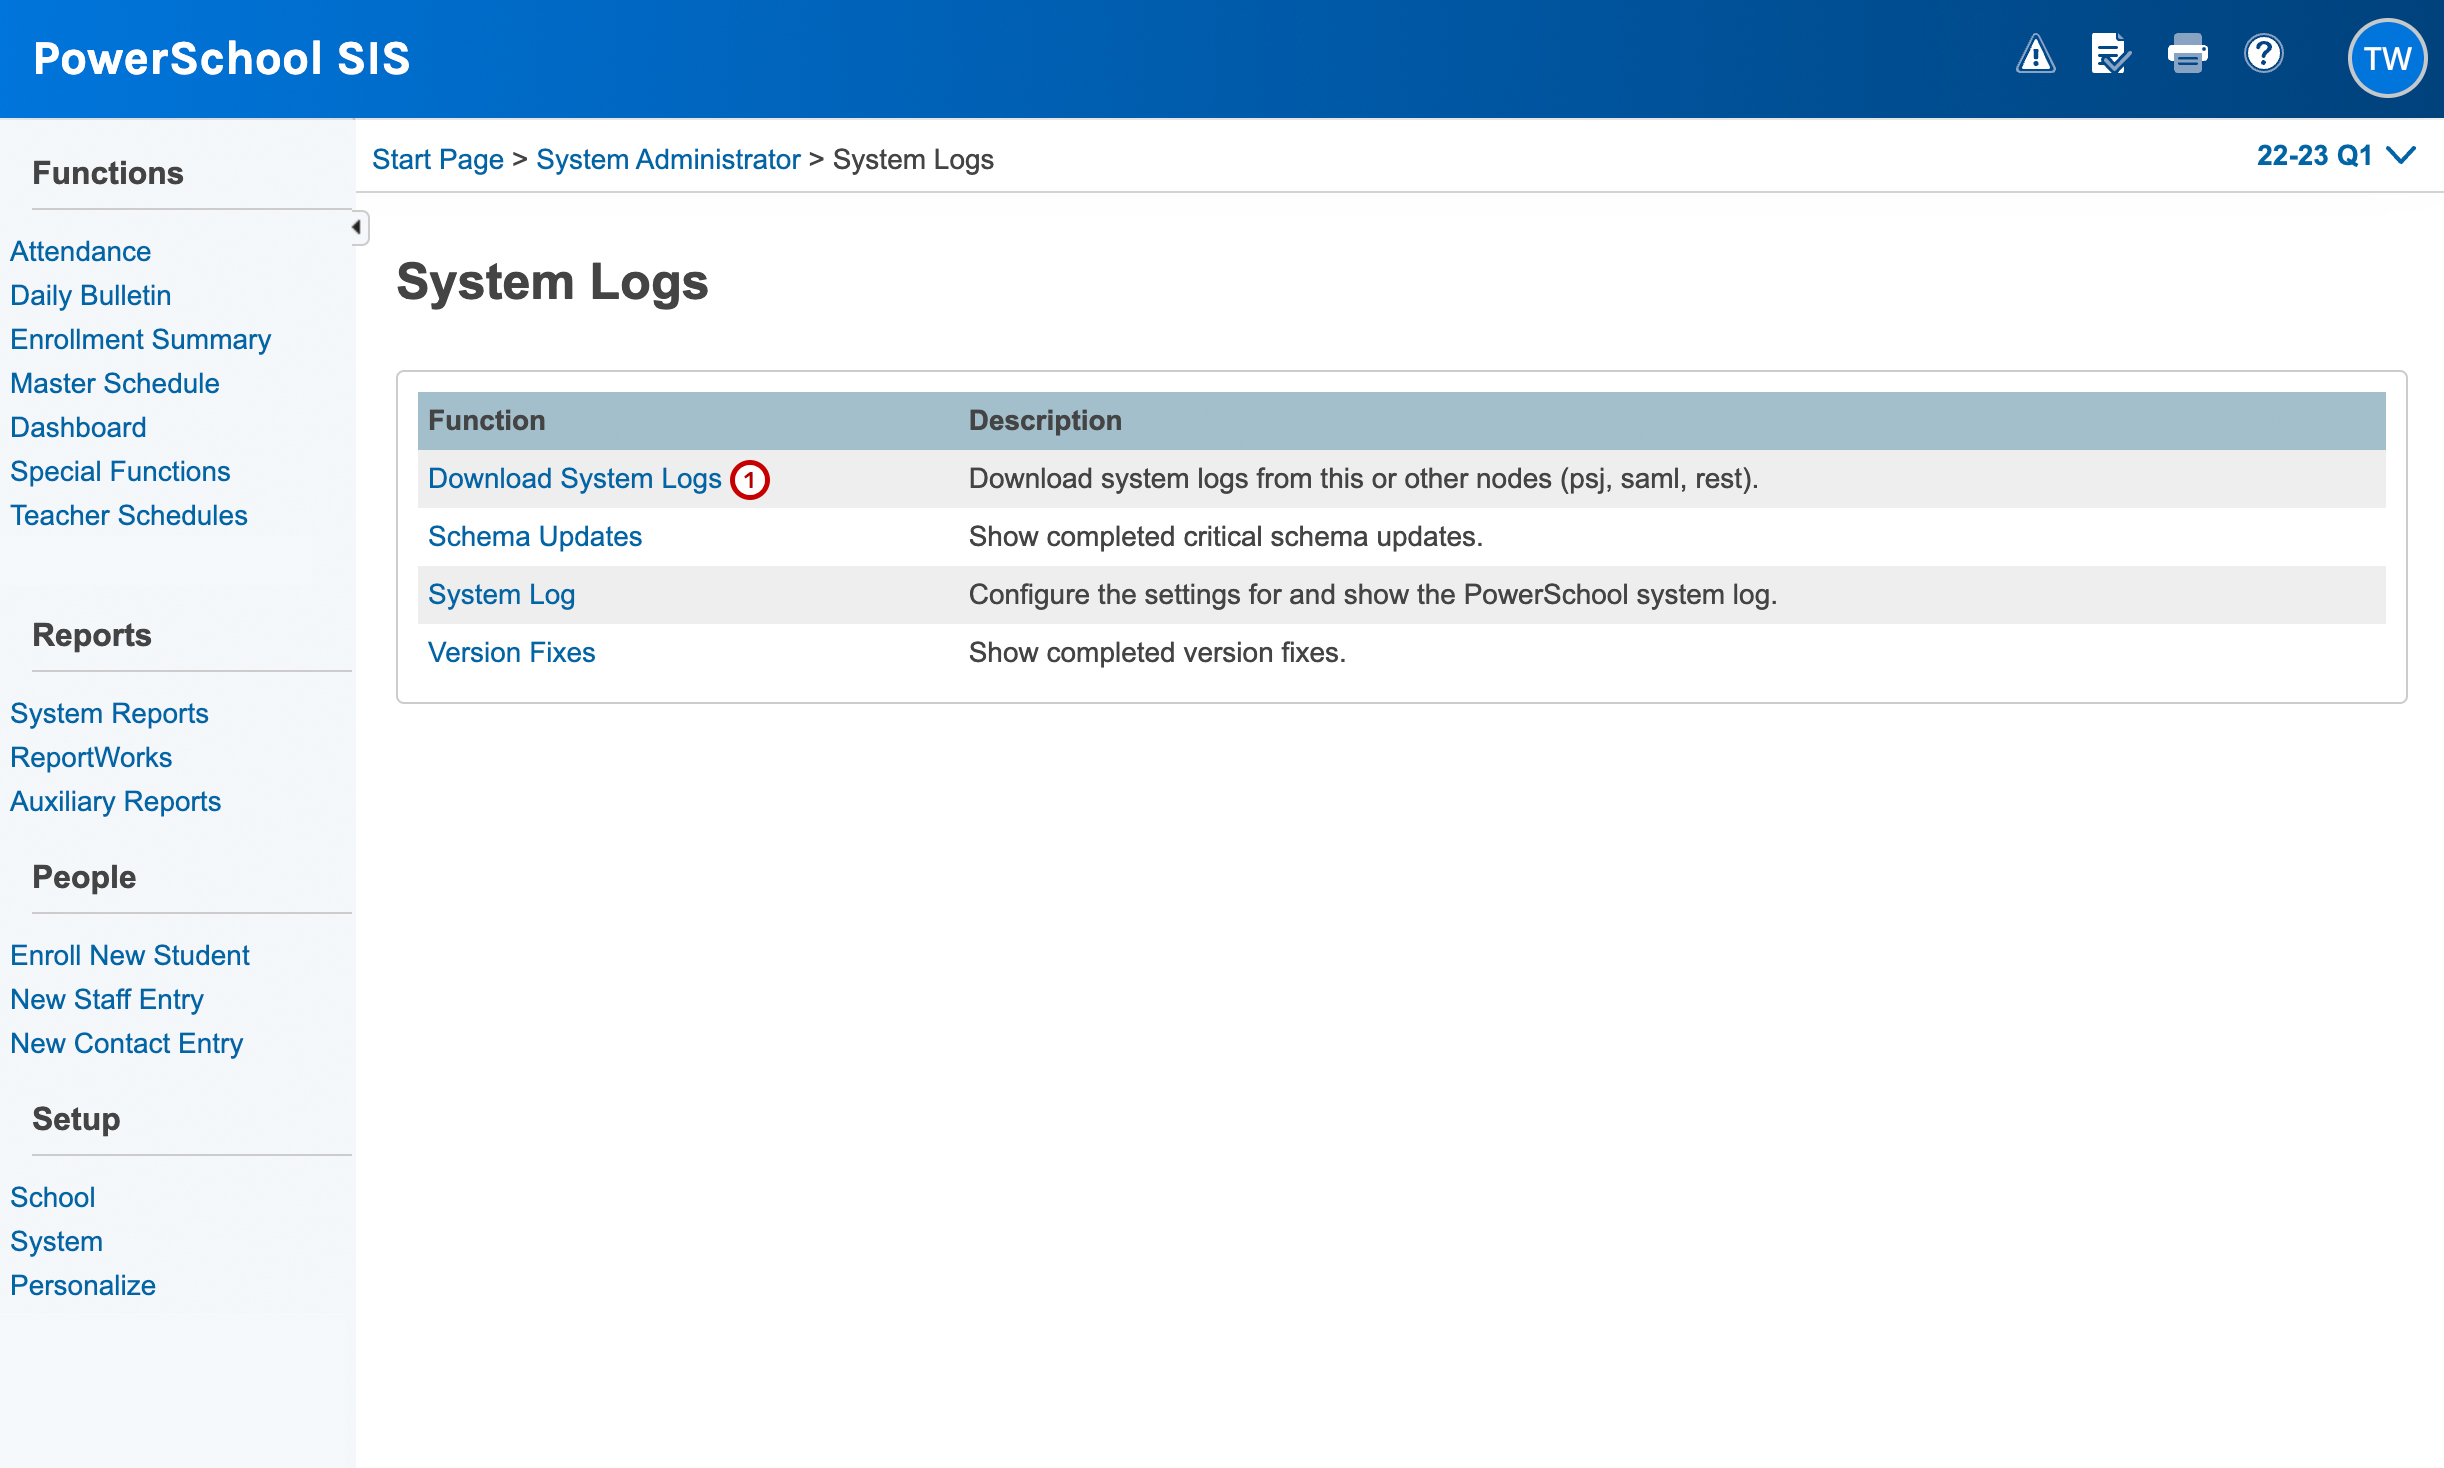Image resolution: width=2444 pixels, height=1468 pixels.
Task: Click the Functions section heading
Action: pos(108,173)
